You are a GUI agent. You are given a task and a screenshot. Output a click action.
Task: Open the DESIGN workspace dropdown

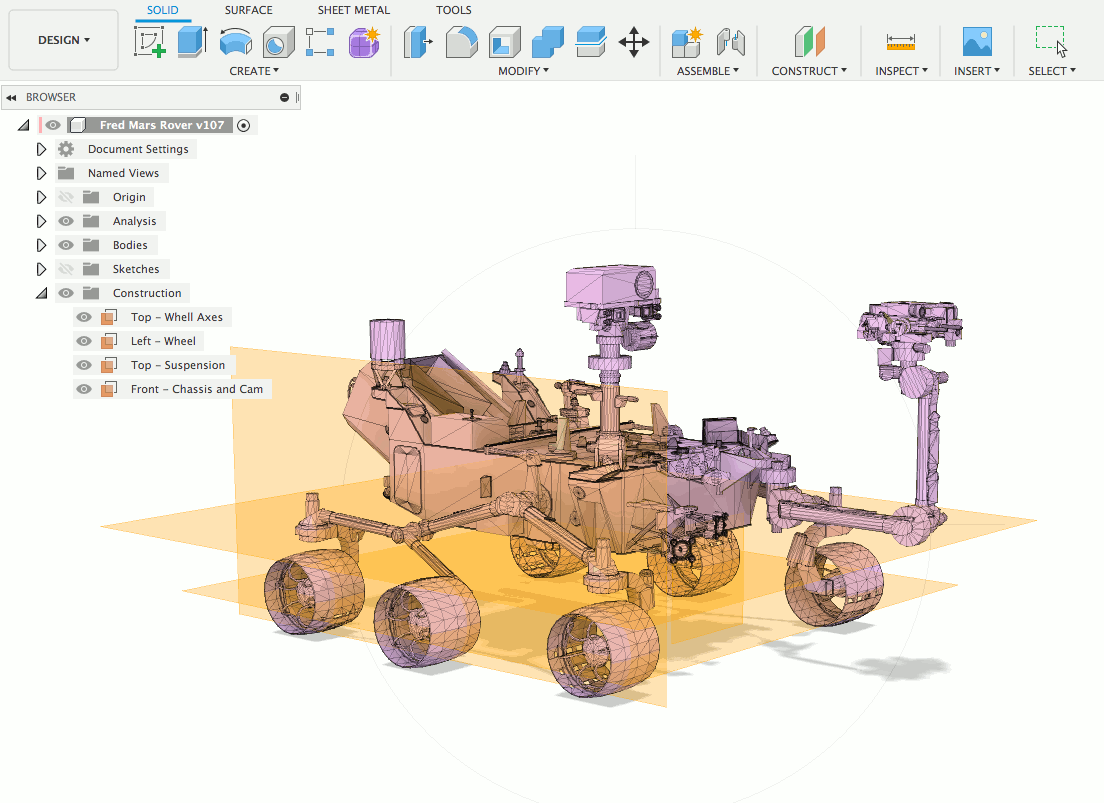click(63, 40)
